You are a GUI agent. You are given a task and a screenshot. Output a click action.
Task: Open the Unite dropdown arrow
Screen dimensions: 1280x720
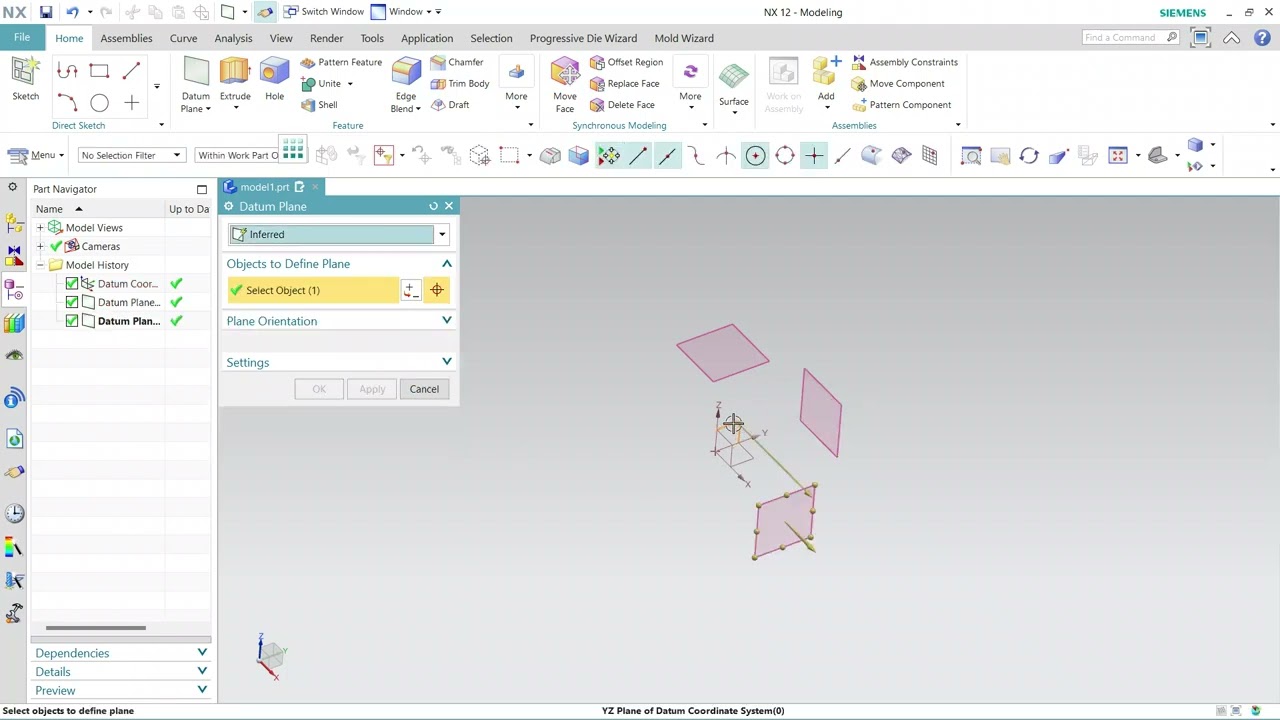point(350,84)
